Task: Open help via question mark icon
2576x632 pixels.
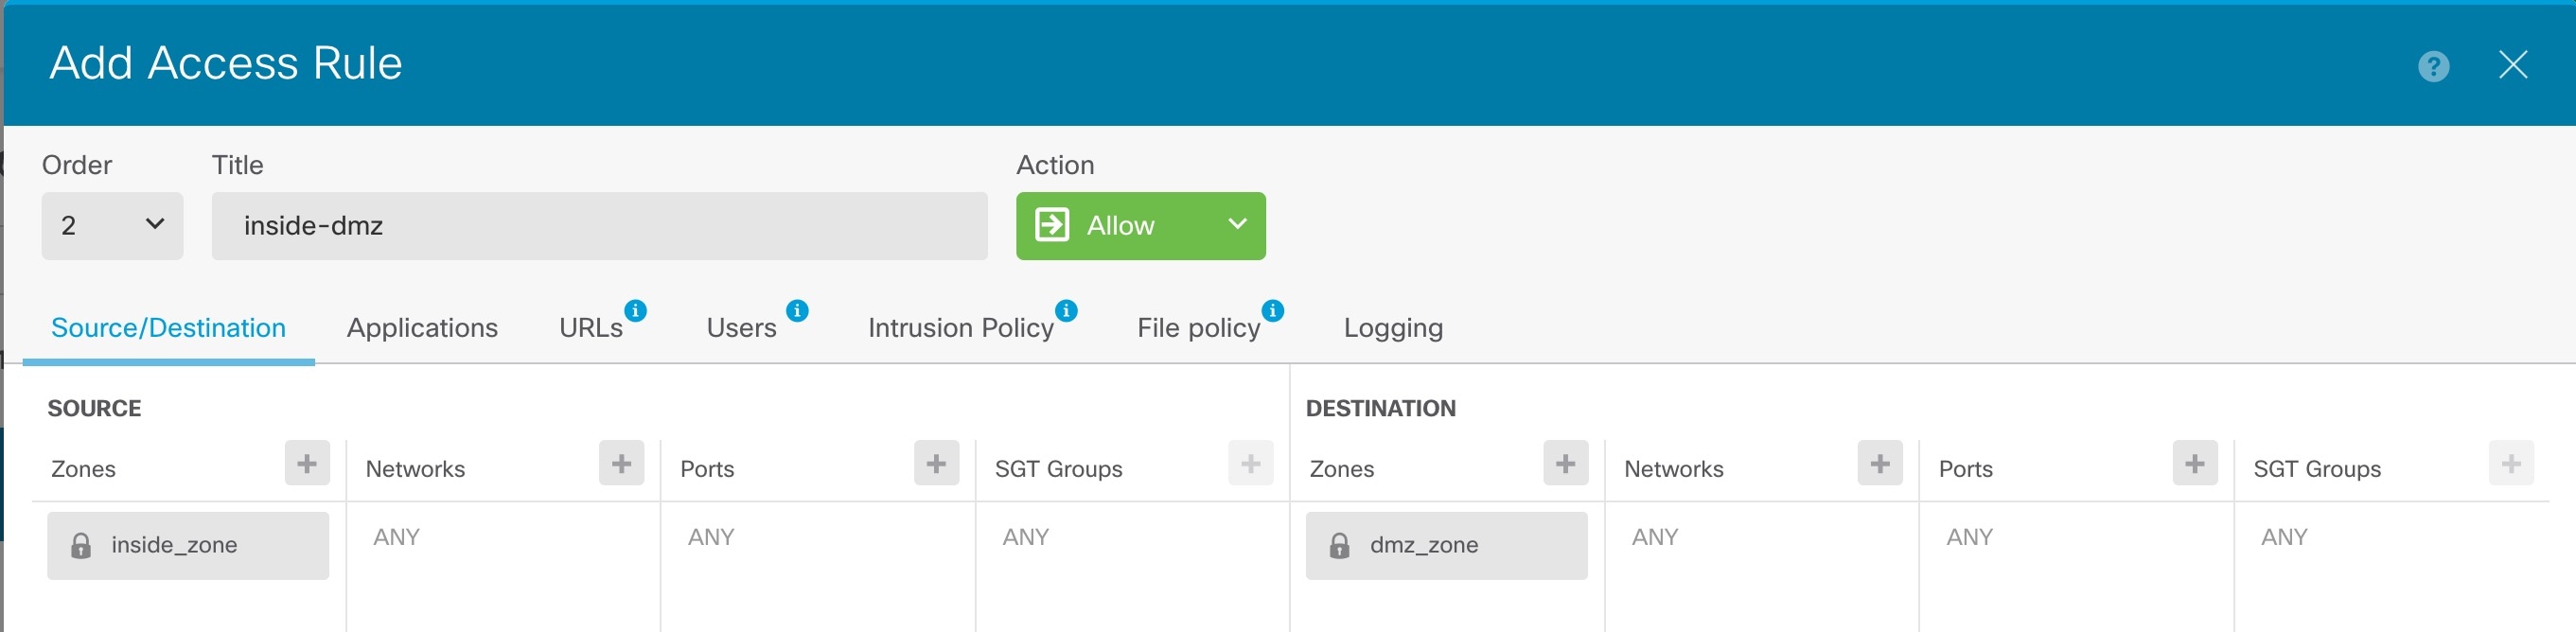Action: (x=2433, y=66)
